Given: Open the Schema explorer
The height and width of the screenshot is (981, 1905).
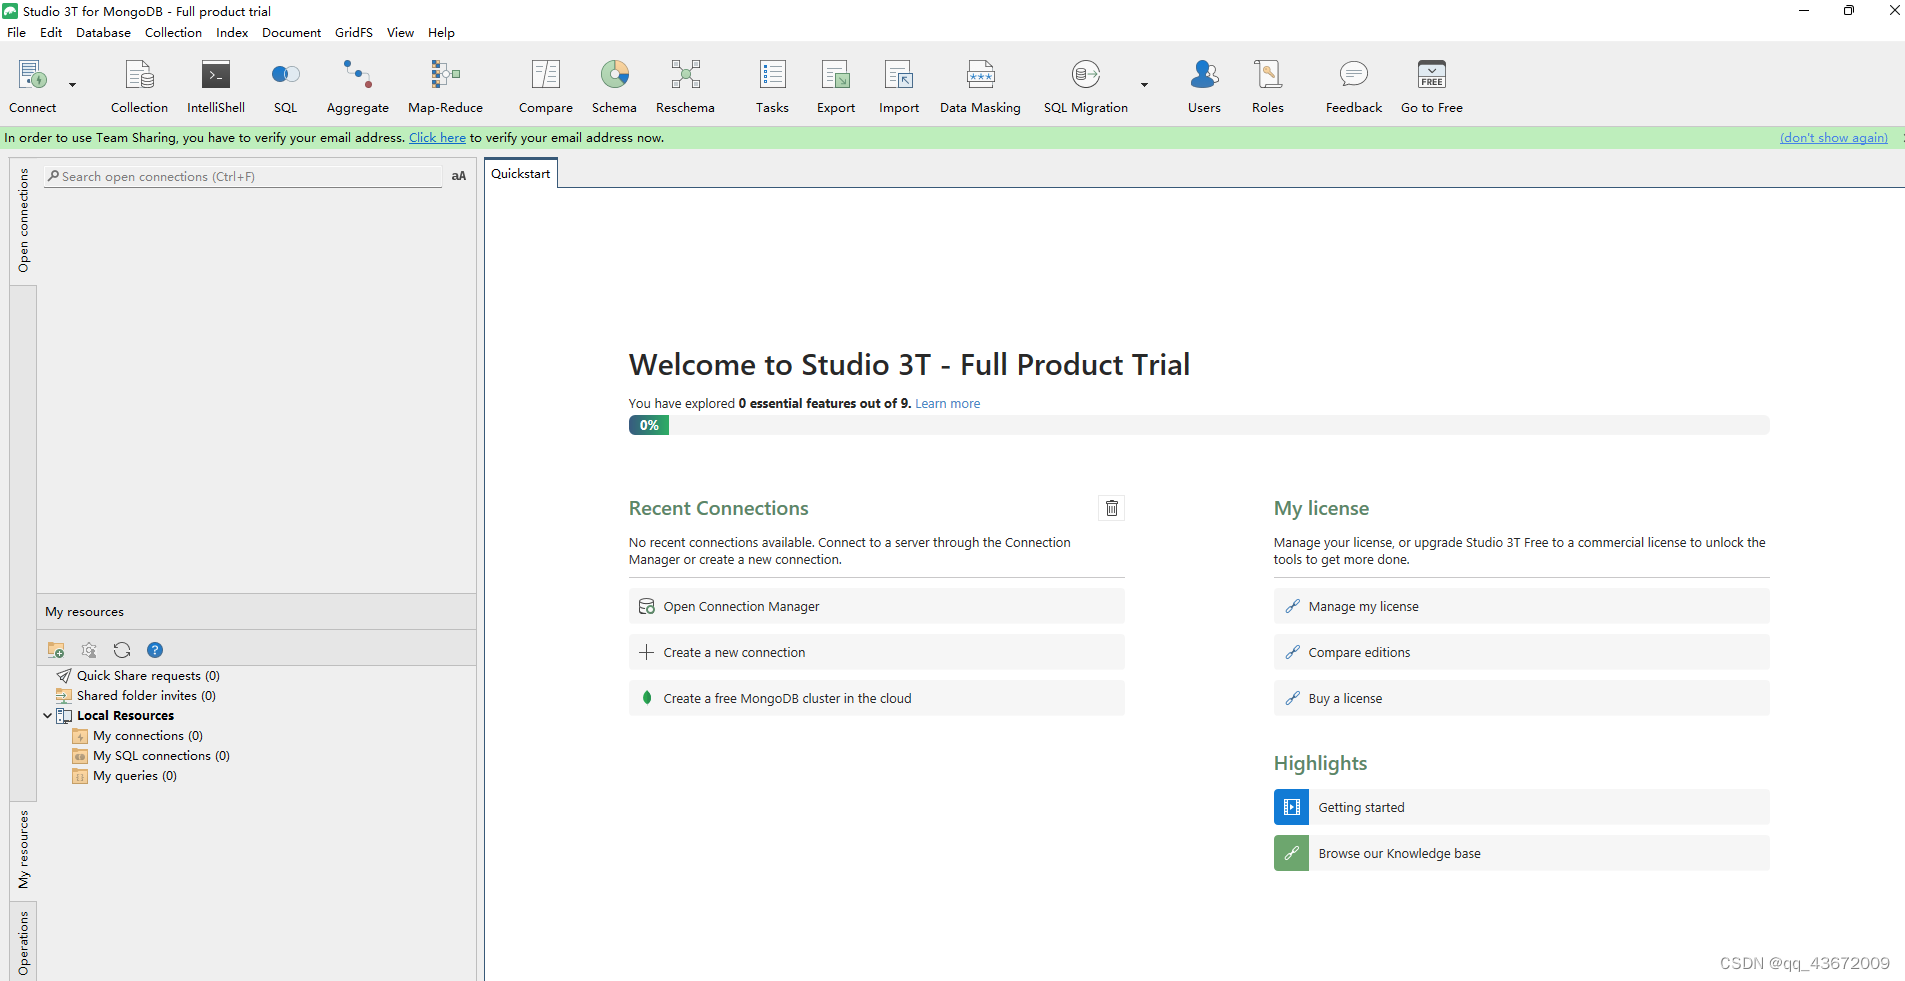Looking at the screenshot, I should coord(614,85).
